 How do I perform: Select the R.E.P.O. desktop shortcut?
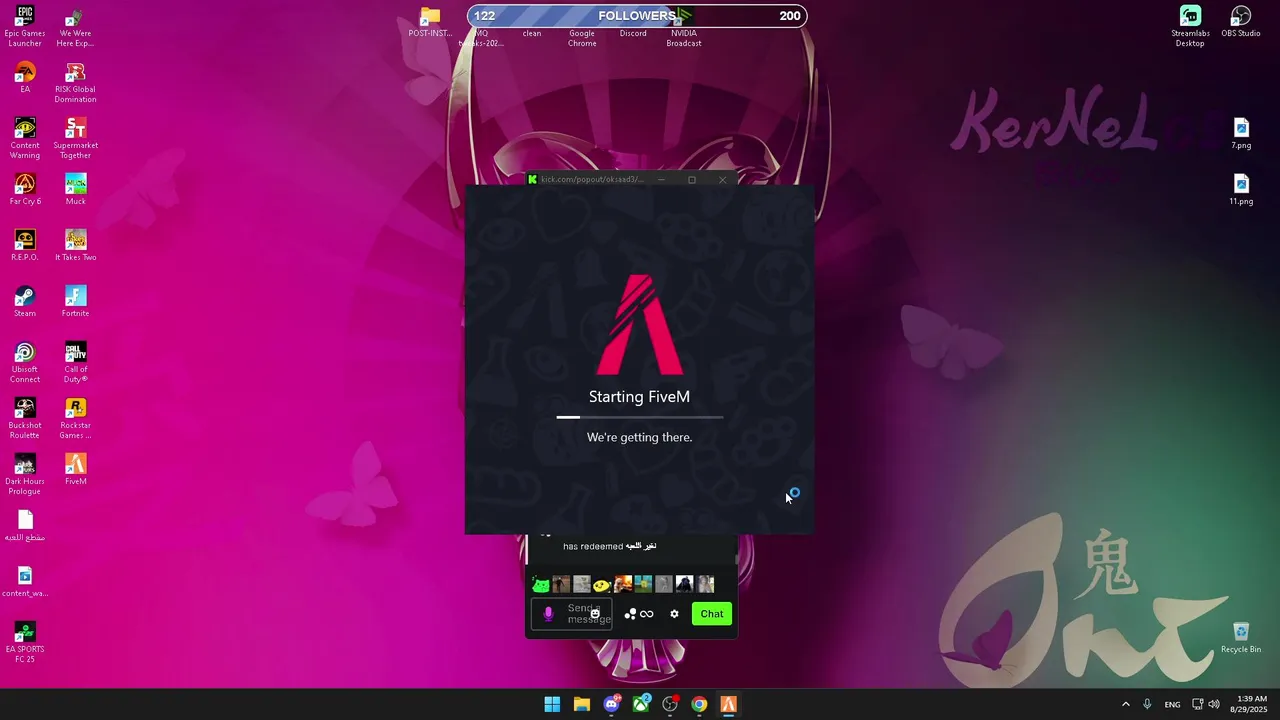tap(25, 246)
